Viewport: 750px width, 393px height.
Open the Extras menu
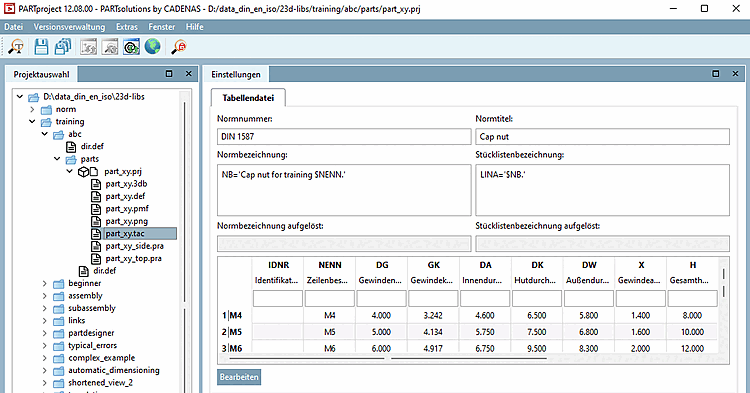(x=127, y=27)
